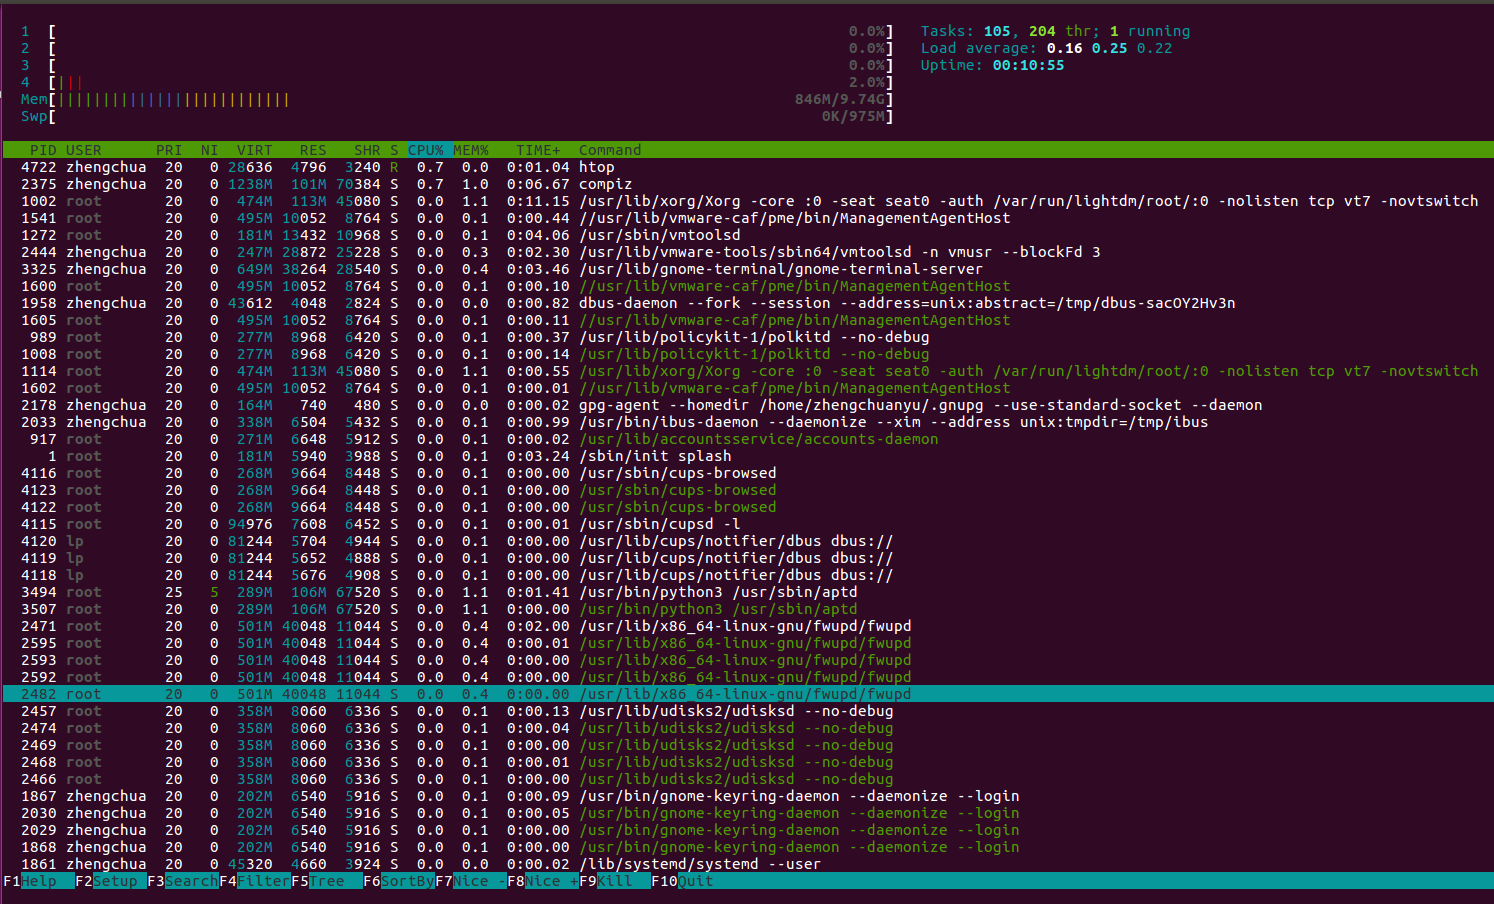Sort by VIRT column header
The height and width of the screenshot is (904, 1494).
point(254,150)
